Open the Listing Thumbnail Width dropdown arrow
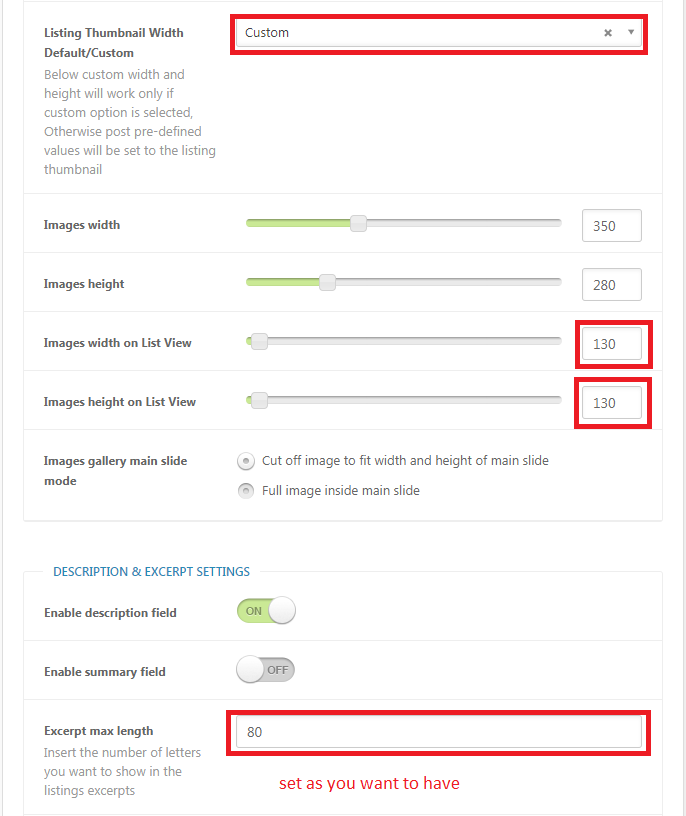 click(x=631, y=32)
